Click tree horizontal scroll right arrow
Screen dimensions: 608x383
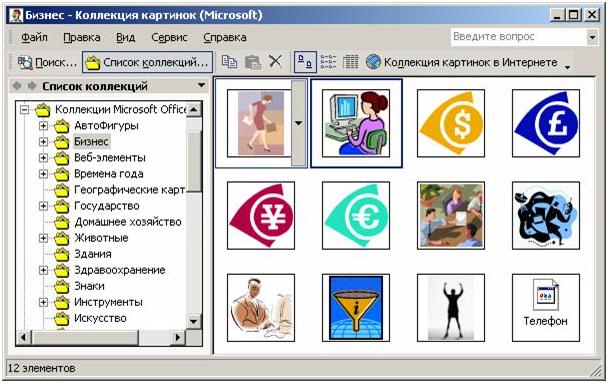click(x=178, y=338)
